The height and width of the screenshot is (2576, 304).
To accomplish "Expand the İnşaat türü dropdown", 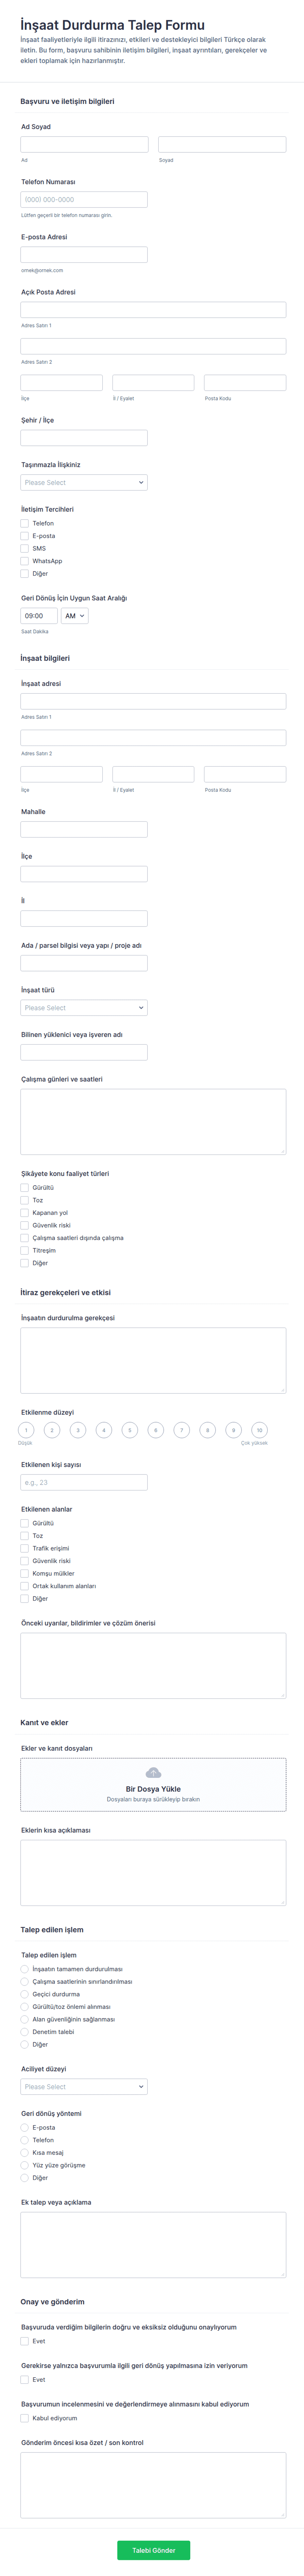I will click(x=84, y=1008).
